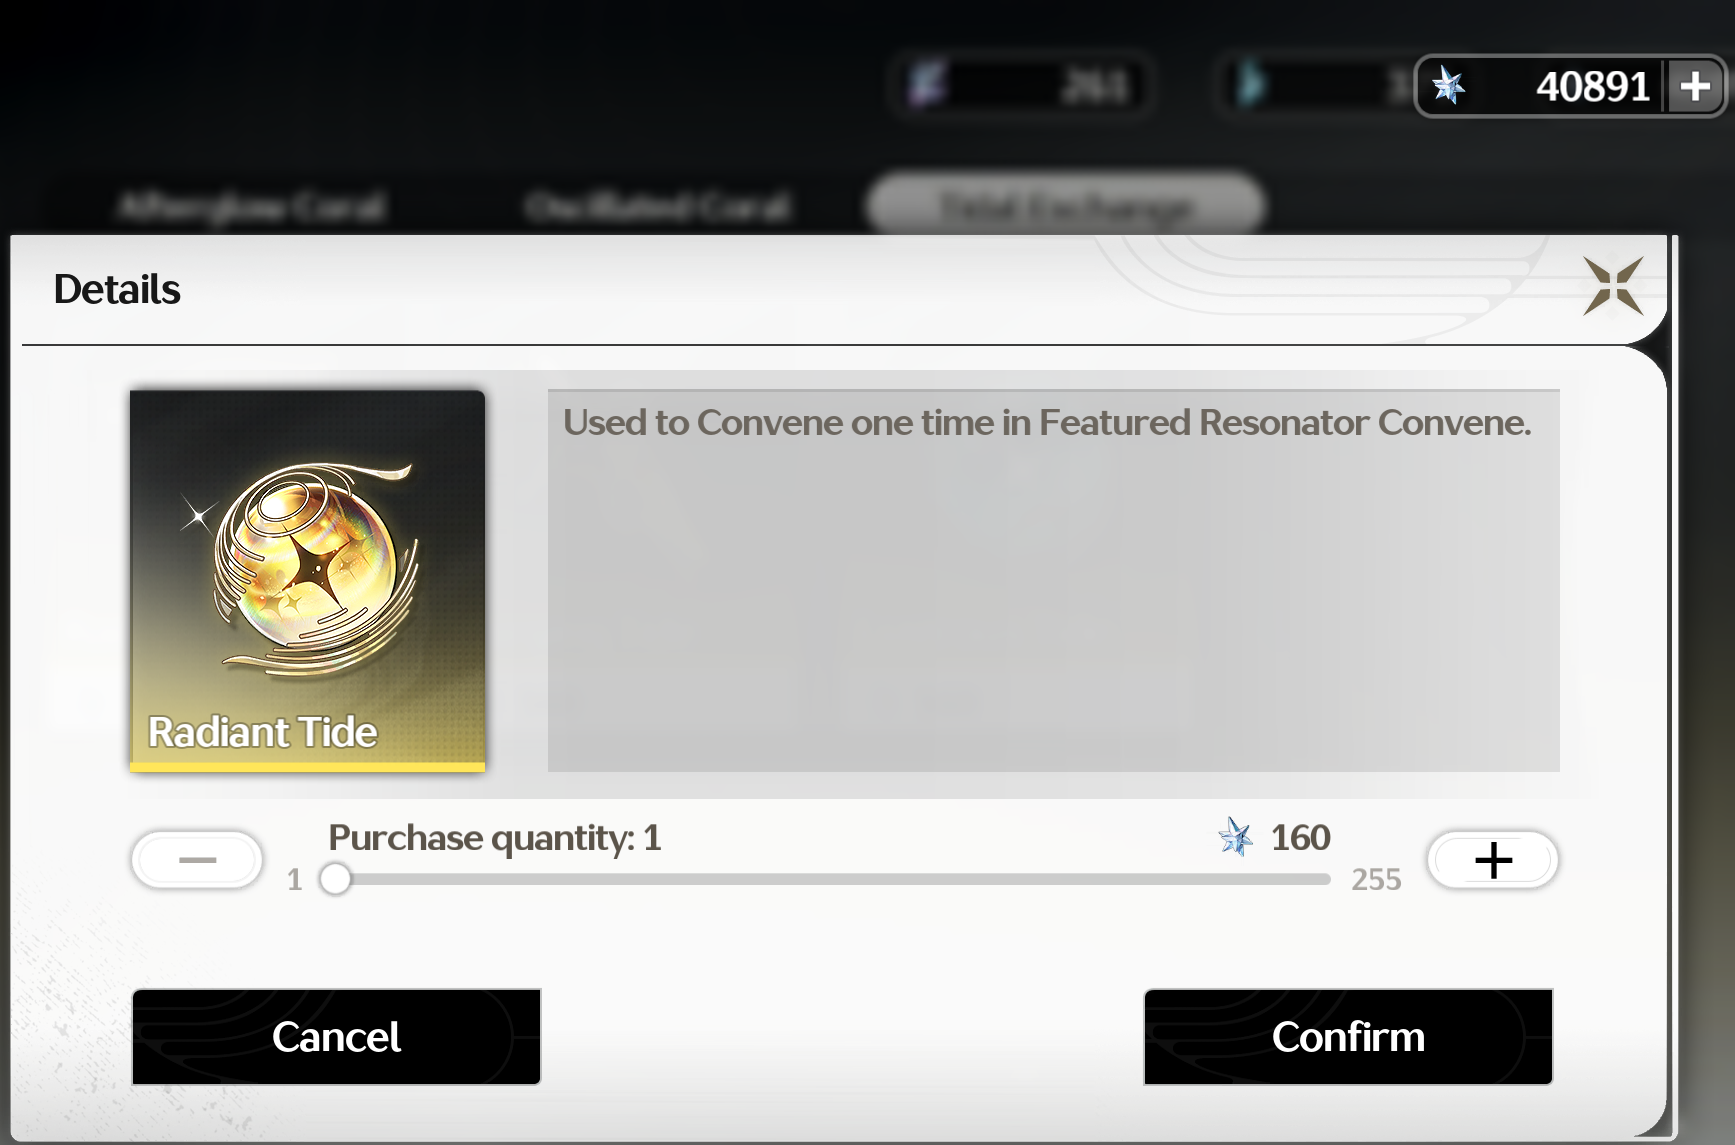Add more Astrite with the top plus button
The width and height of the screenshot is (1735, 1145).
(1695, 86)
